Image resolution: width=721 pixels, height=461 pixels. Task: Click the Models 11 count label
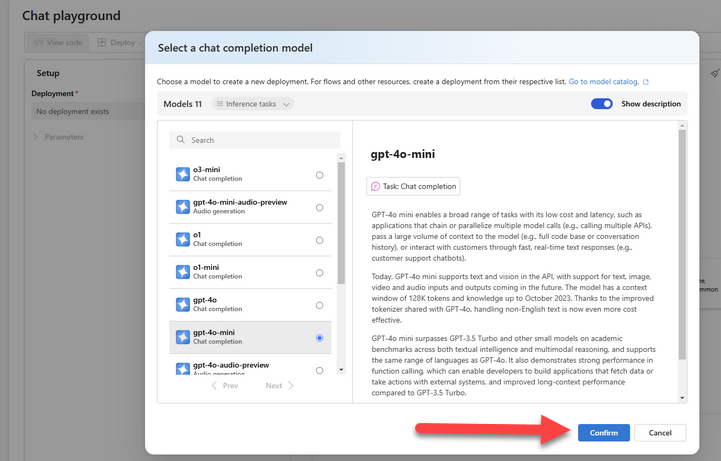click(183, 104)
